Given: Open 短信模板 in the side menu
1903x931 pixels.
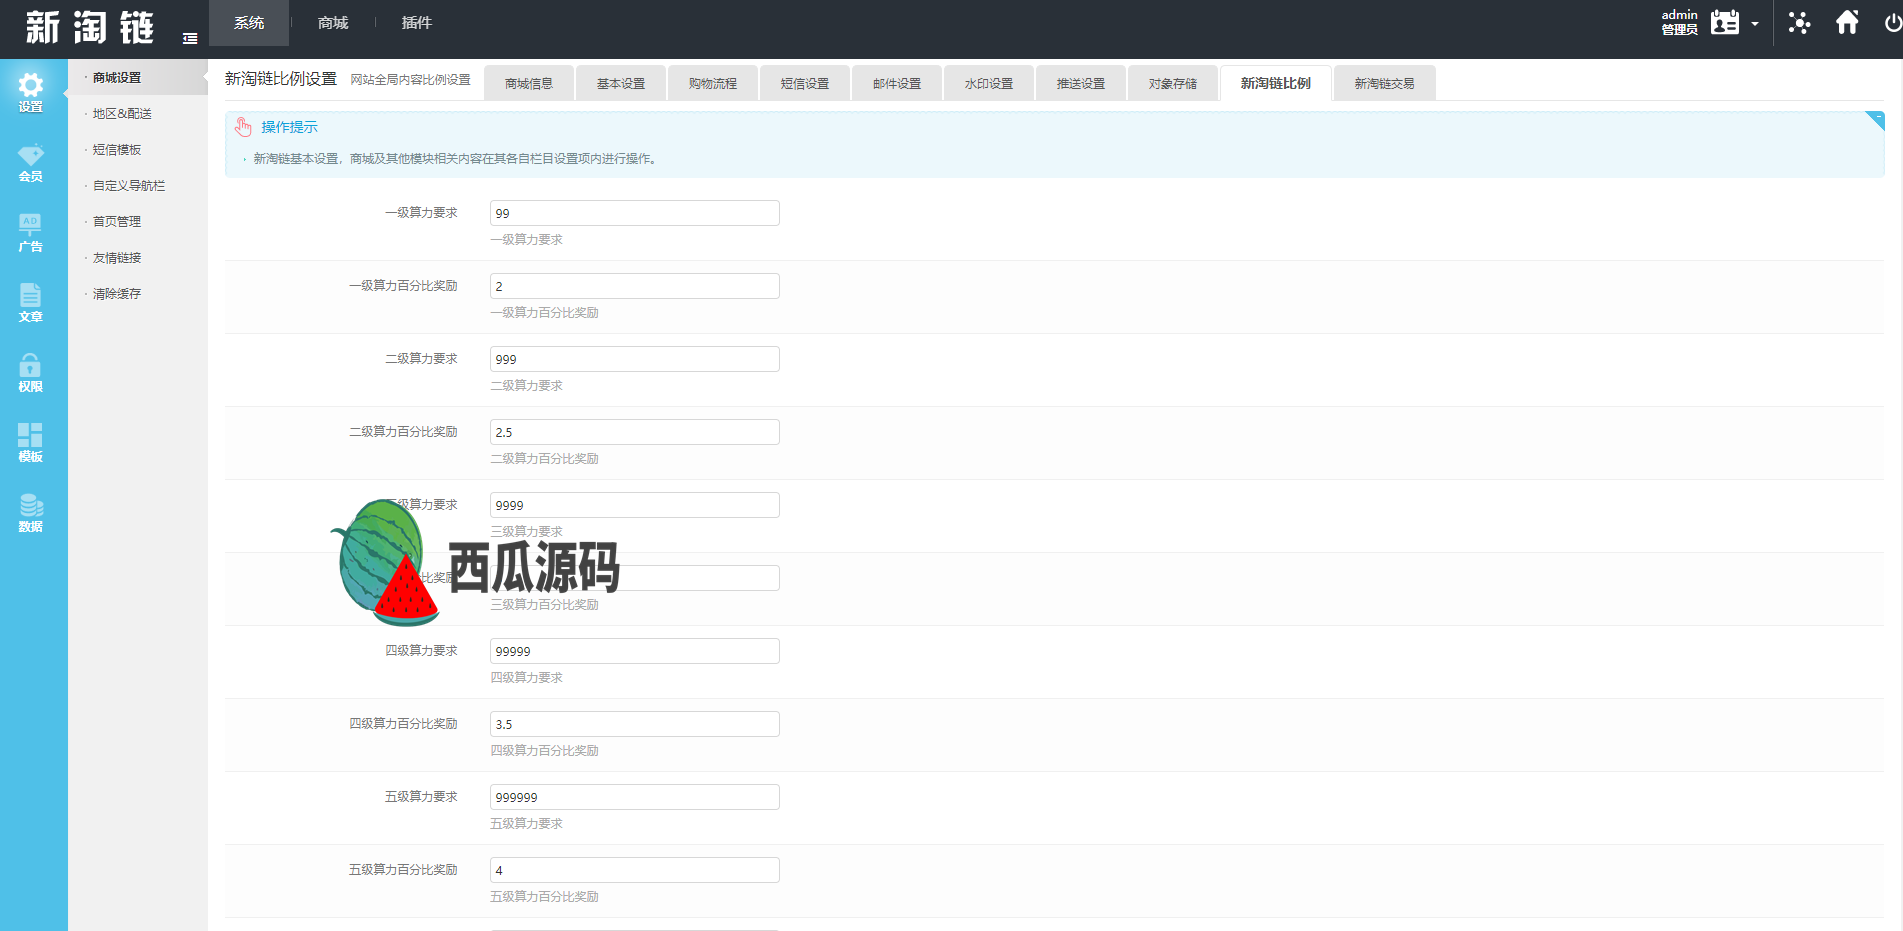Looking at the screenshot, I should pos(117,150).
